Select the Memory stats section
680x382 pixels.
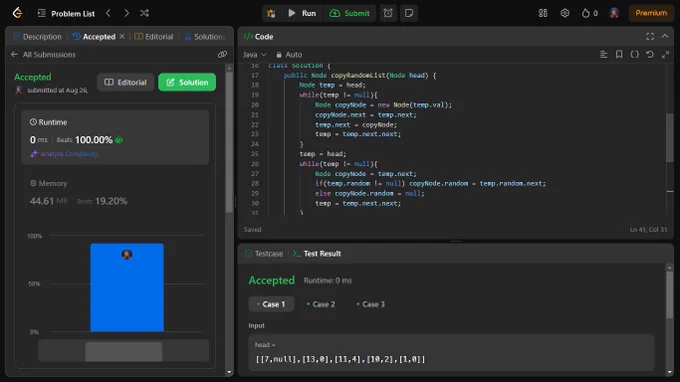tap(115, 192)
